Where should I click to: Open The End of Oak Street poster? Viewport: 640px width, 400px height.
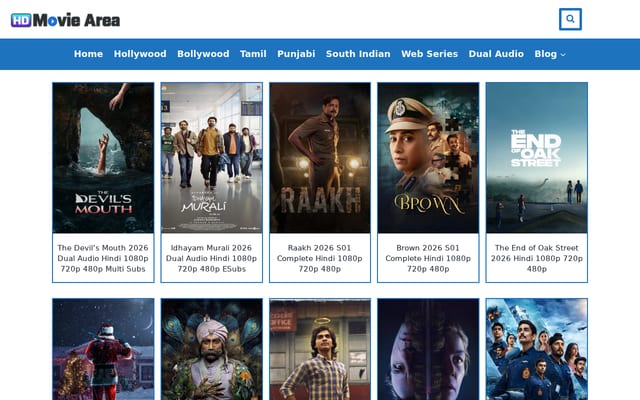[x=537, y=158]
